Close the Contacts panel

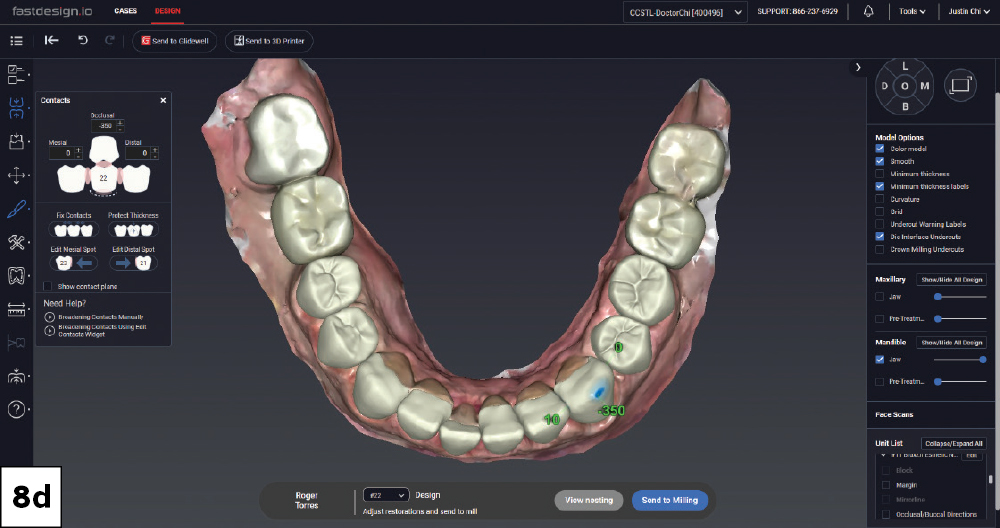tap(163, 100)
